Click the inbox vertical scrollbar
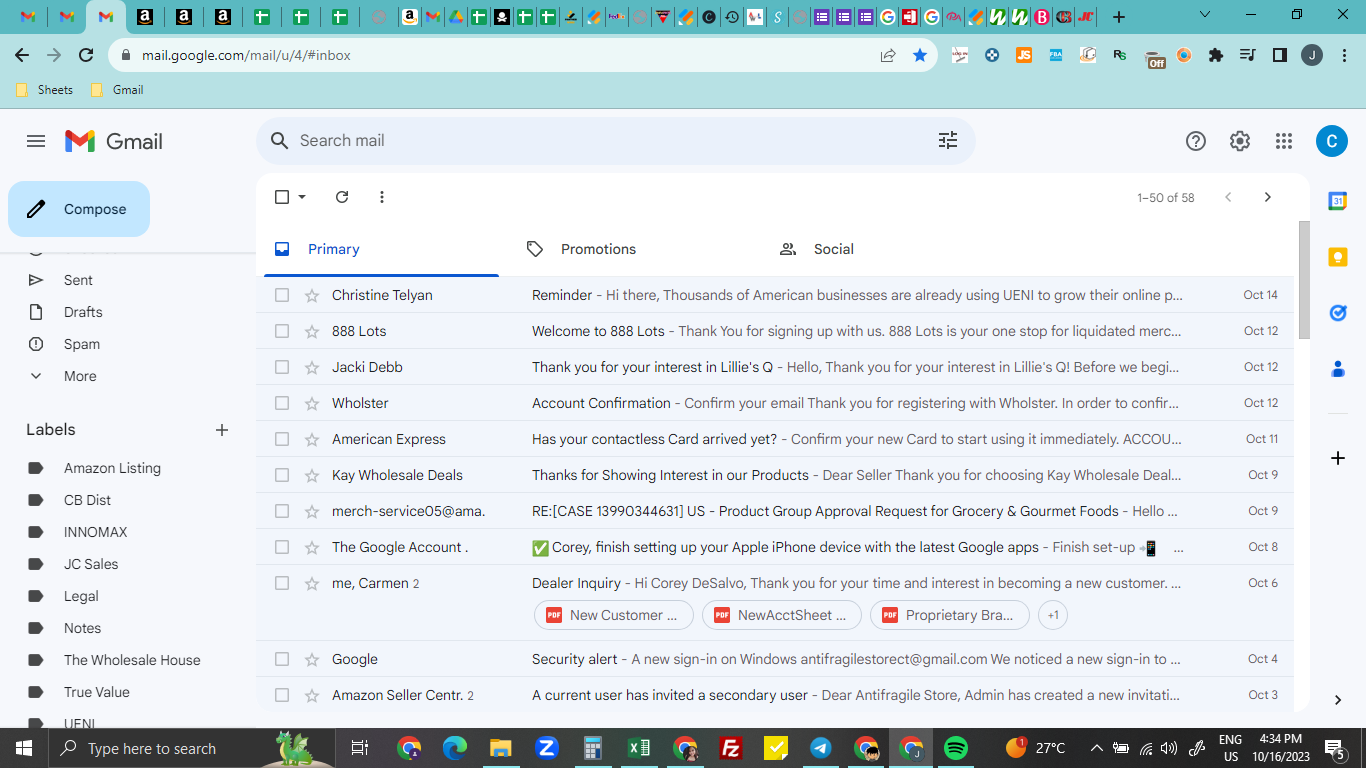Screen dimensions: 1366x768 click(x=1304, y=280)
